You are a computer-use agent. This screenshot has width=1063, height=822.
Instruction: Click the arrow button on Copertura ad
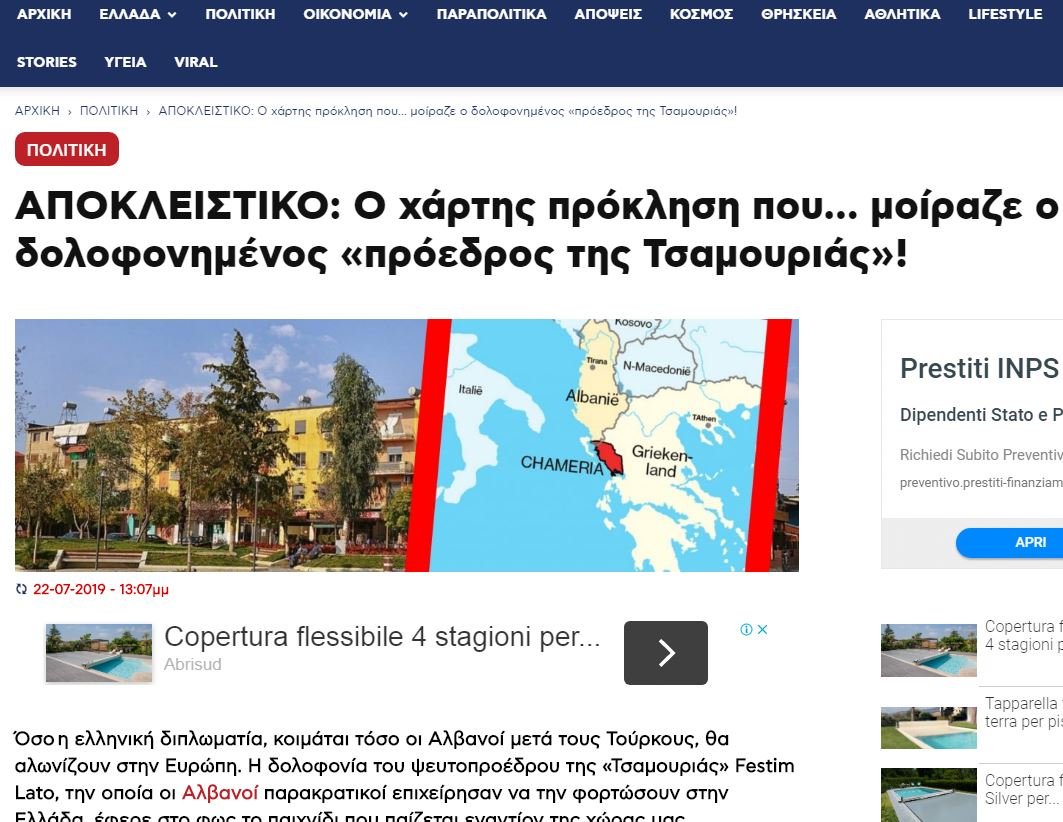[665, 653]
